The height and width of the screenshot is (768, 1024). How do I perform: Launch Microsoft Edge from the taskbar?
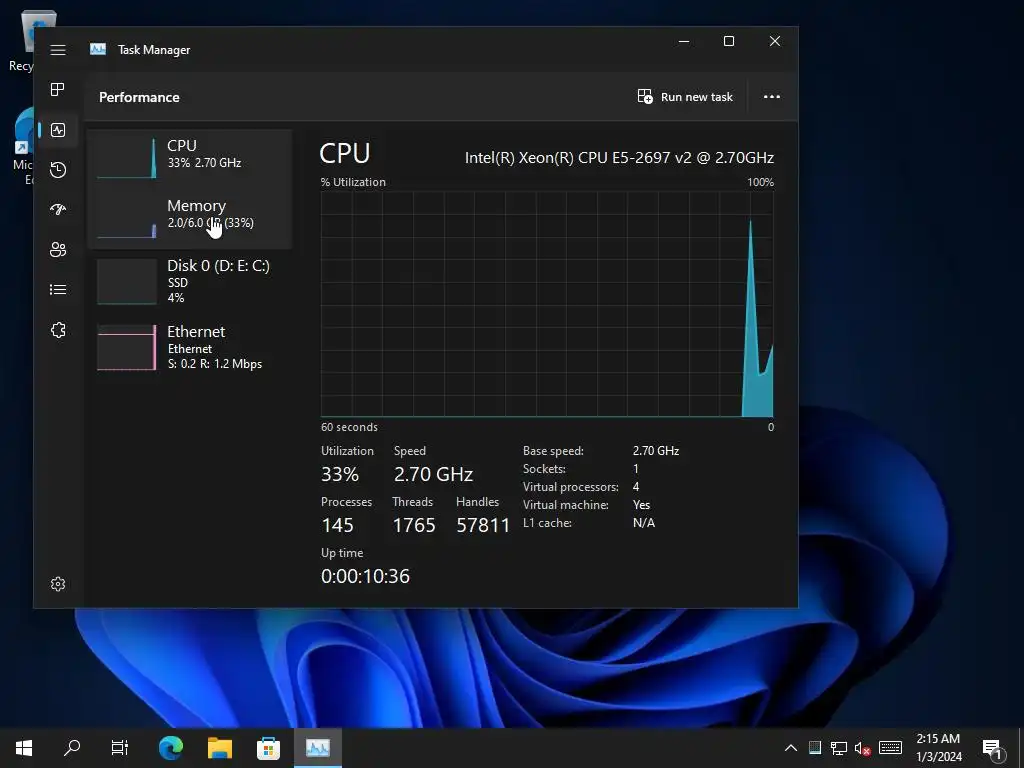[x=170, y=748]
